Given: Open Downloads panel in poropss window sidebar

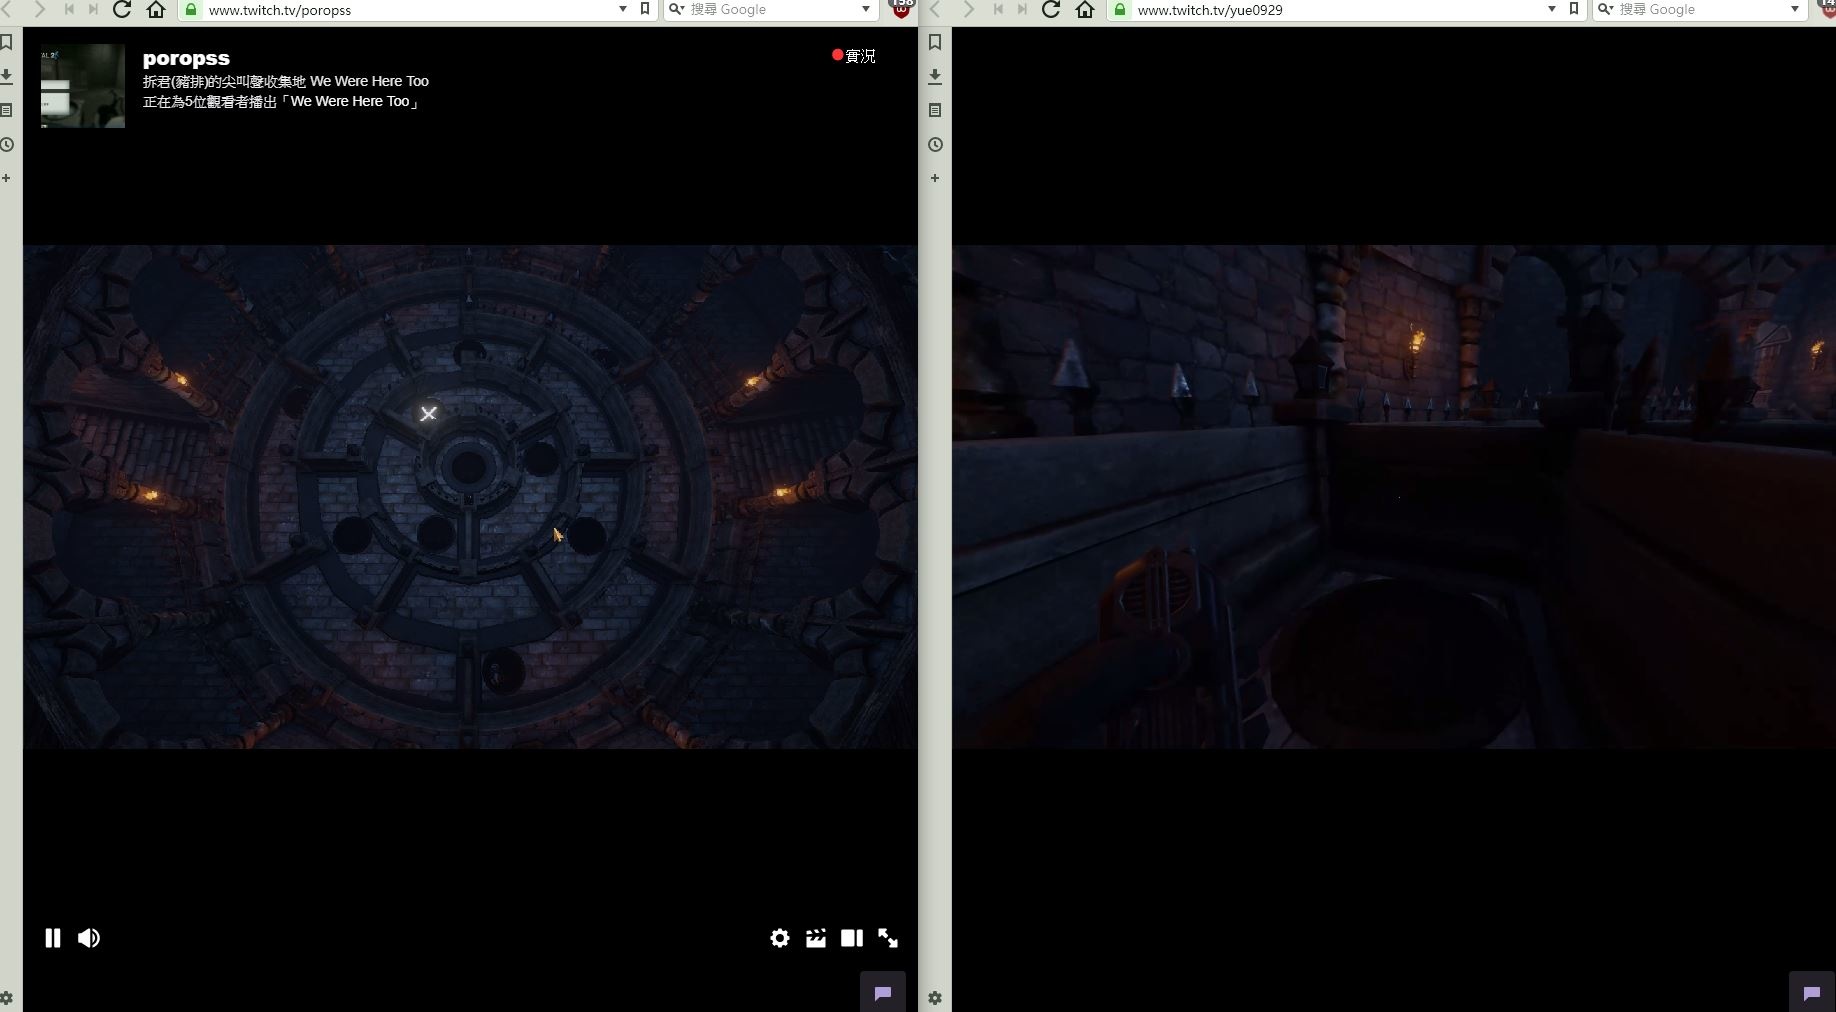Looking at the screenshot, I should 6,76.
